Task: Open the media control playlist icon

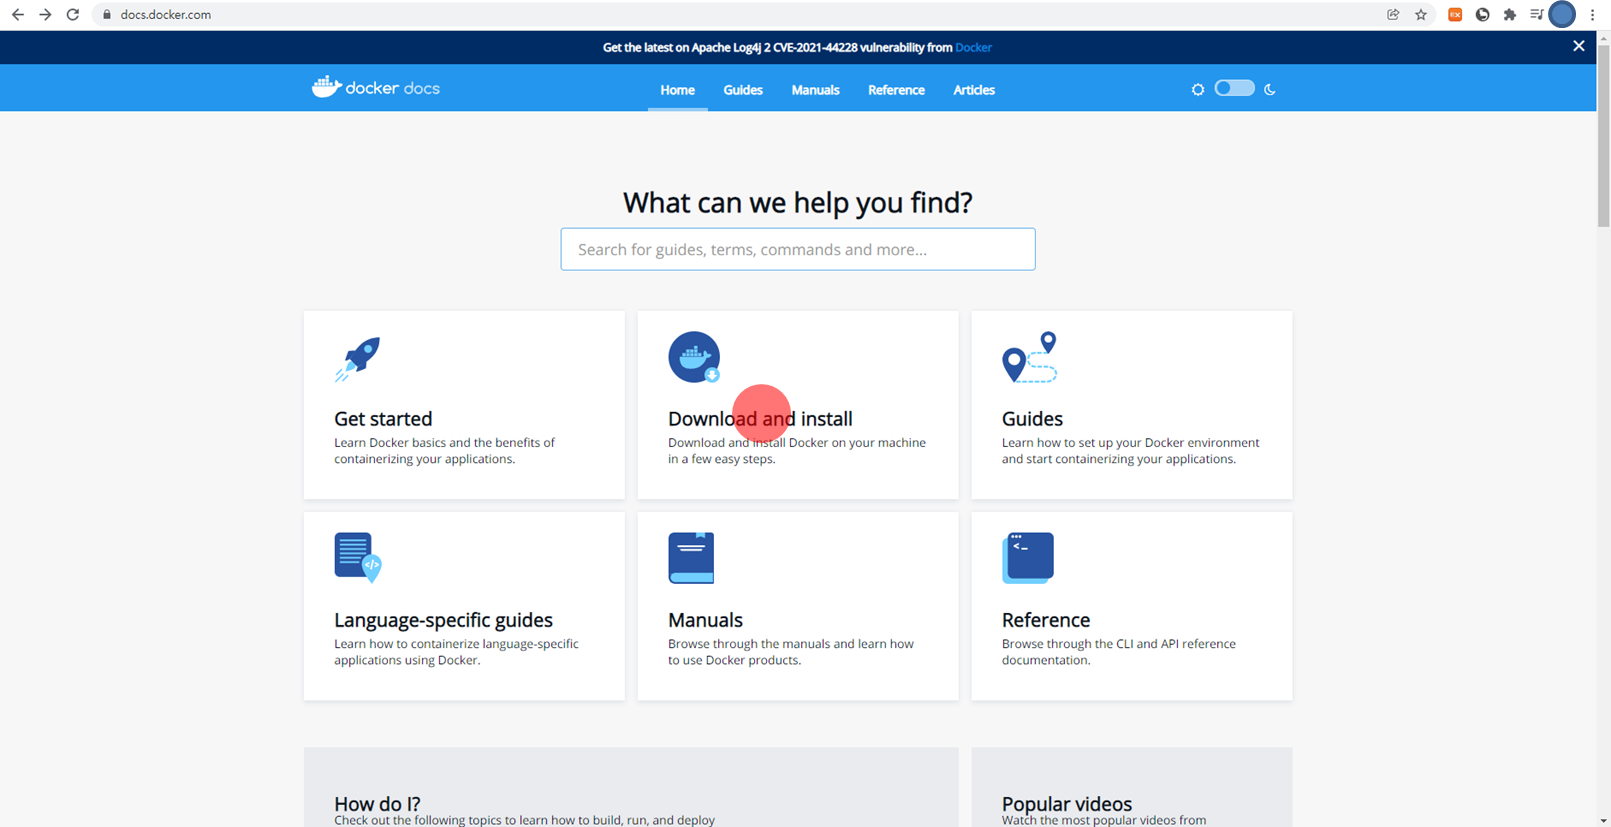Action: pos(1537,15)
